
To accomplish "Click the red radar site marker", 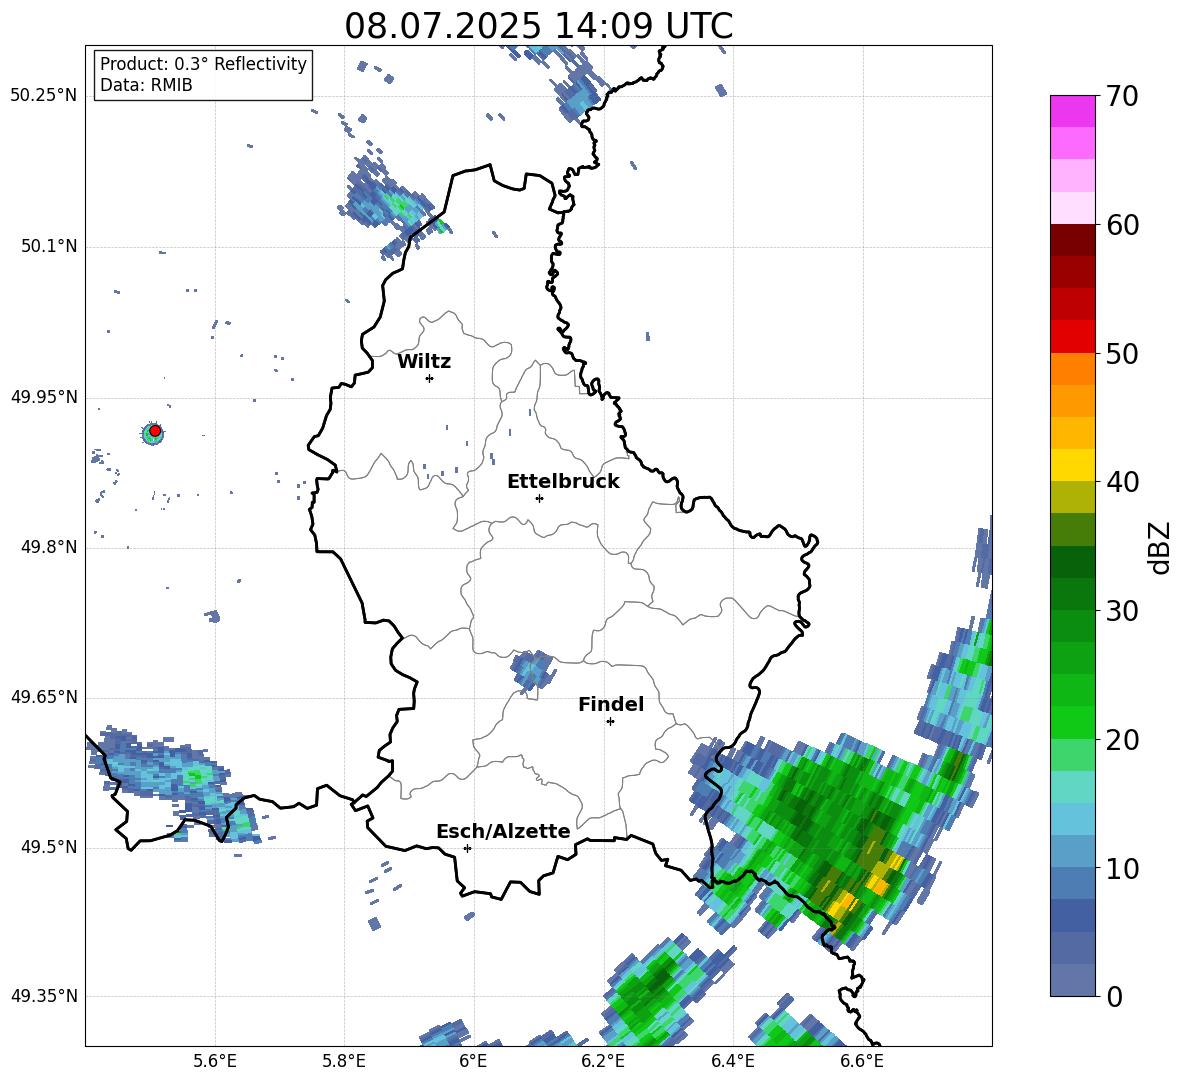I will pos(155,431).
